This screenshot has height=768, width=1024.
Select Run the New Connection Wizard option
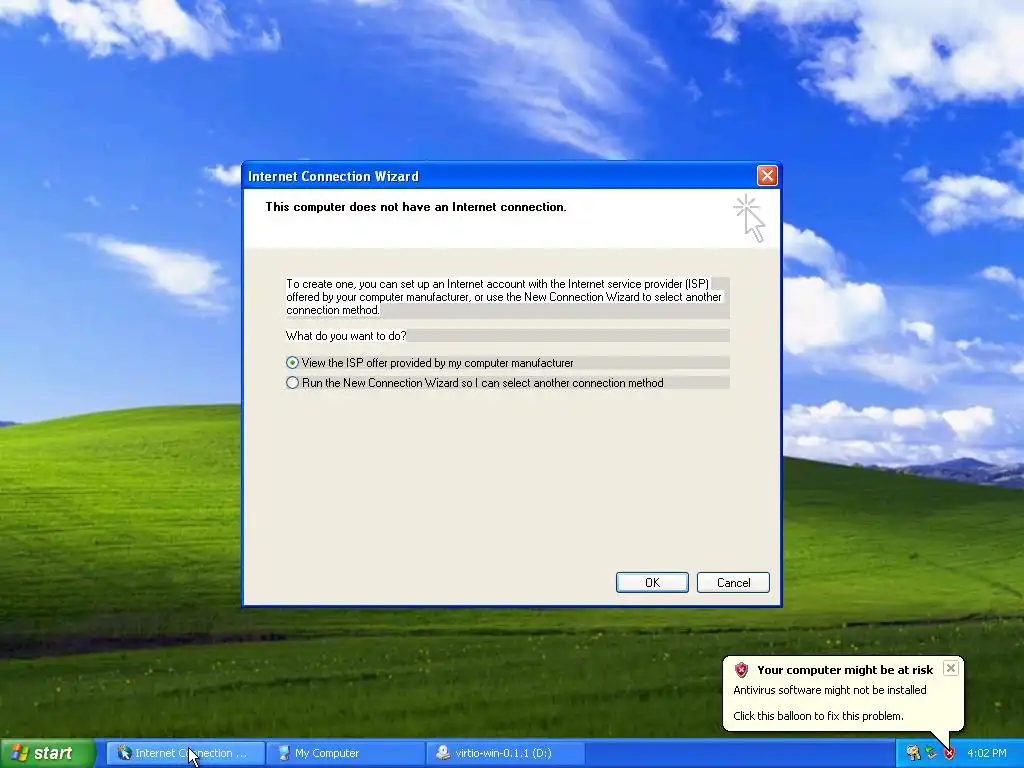tap(293, 383)
